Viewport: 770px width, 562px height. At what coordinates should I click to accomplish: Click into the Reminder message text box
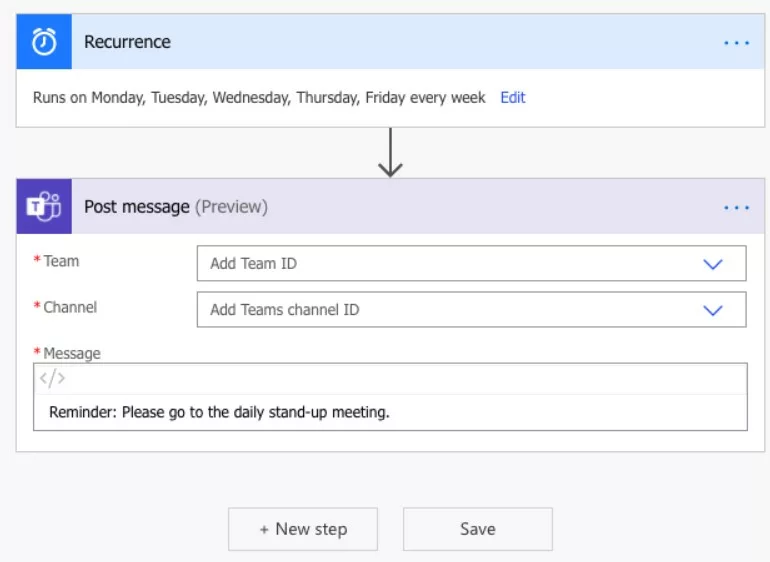(390, 412)
